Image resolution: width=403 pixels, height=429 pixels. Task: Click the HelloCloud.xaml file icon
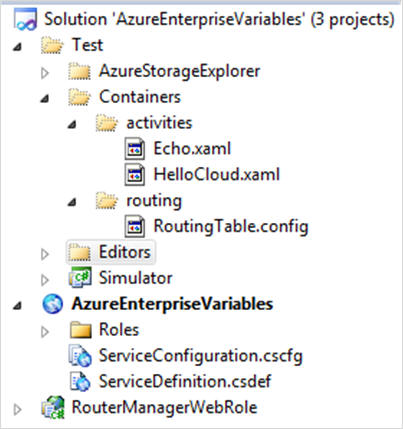coord(135,175)
